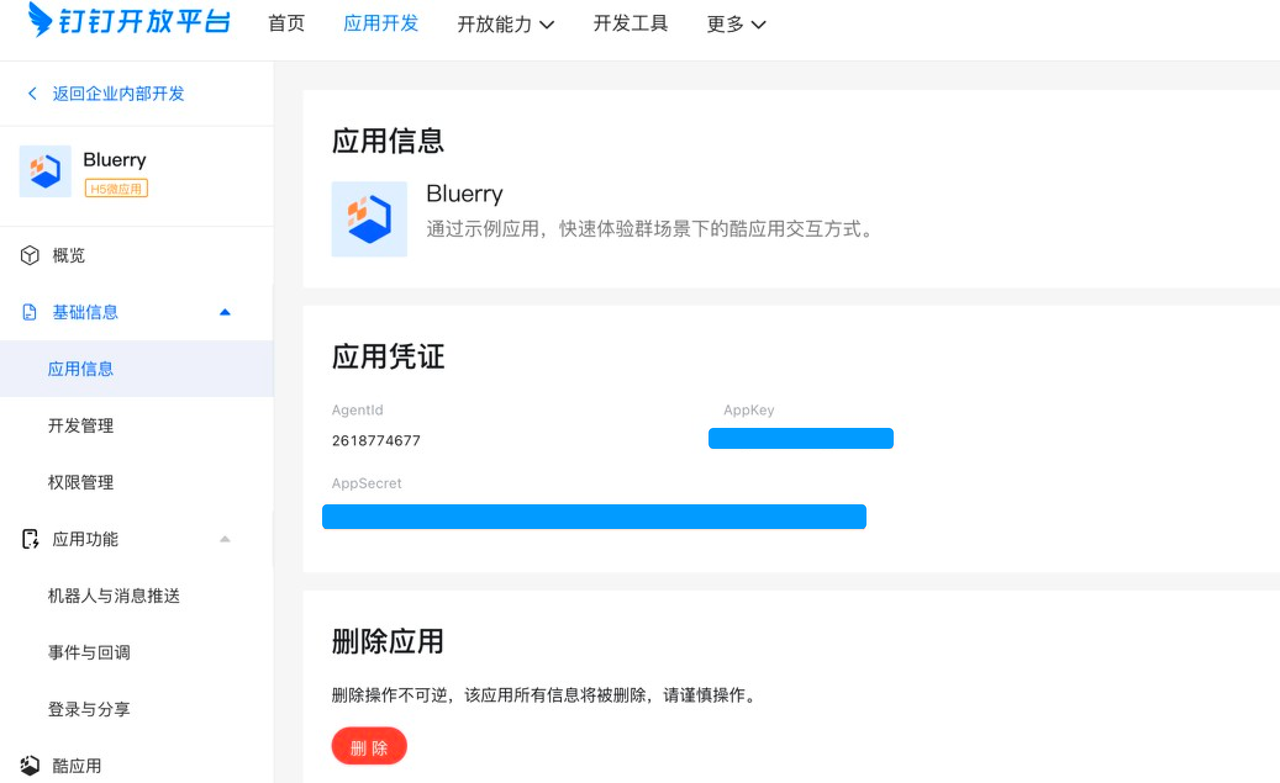Click the DingTalk Open Platform logo
This screenshot has width=1280, height=783.
pyautogui.click(x=130, y=22)
